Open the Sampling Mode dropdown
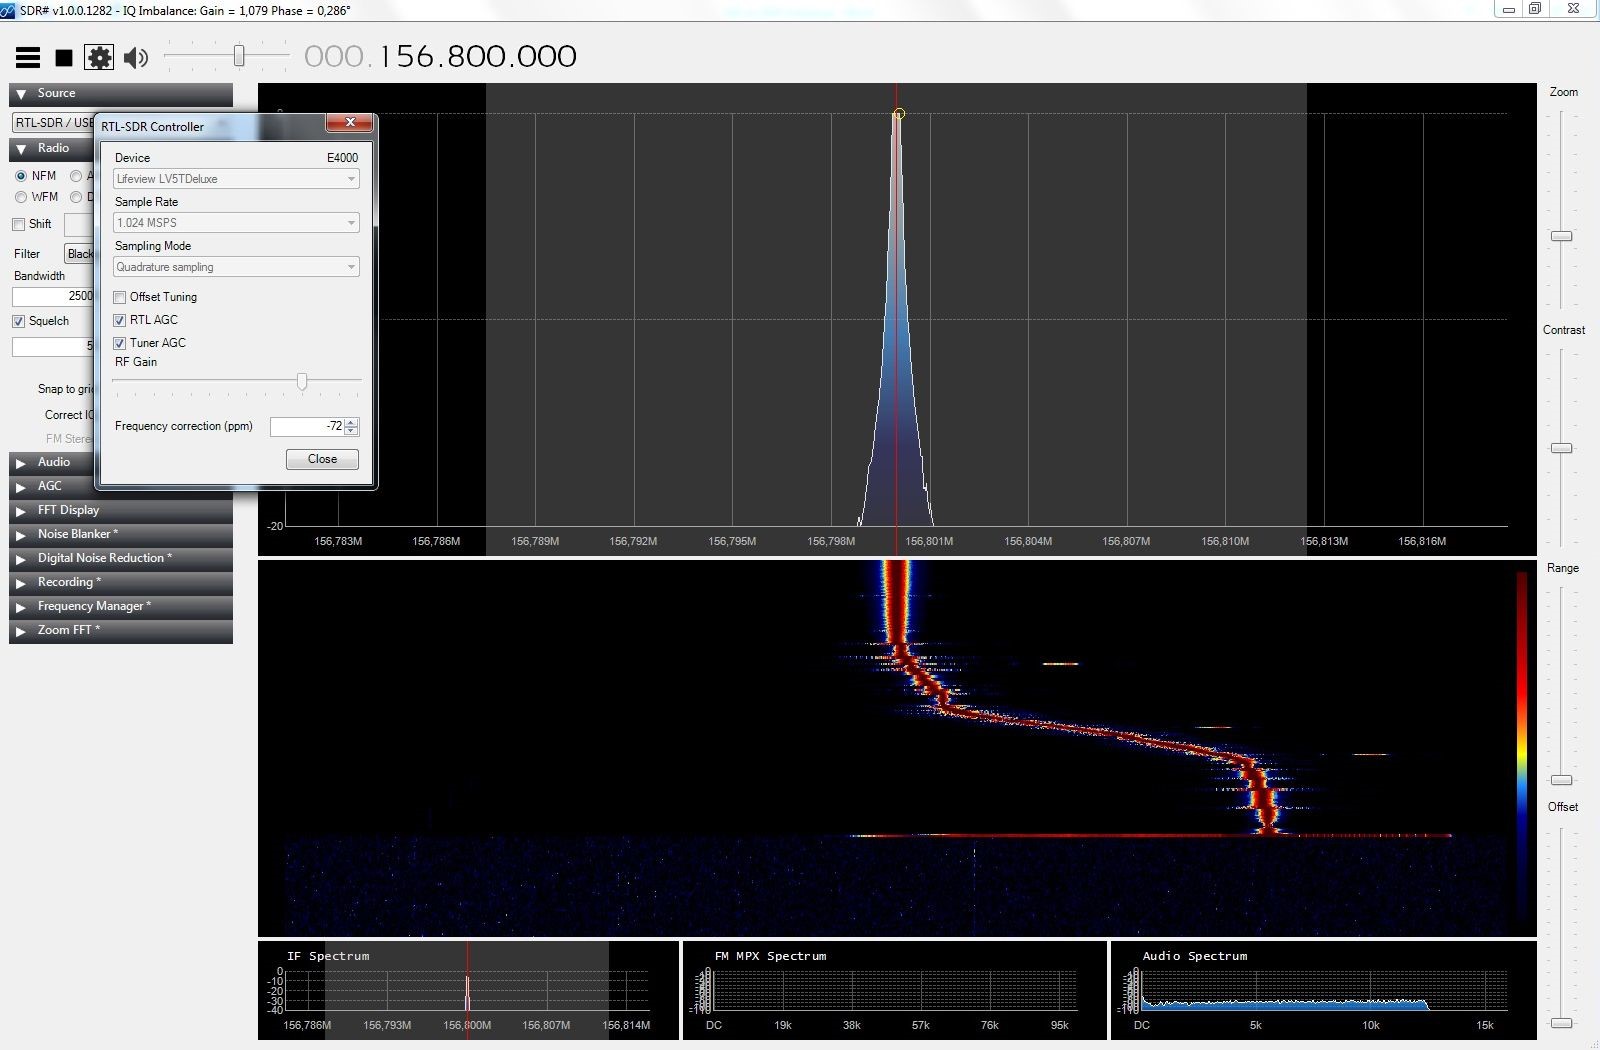The height and width of the screenshot is (1050, 1600). 236,267
